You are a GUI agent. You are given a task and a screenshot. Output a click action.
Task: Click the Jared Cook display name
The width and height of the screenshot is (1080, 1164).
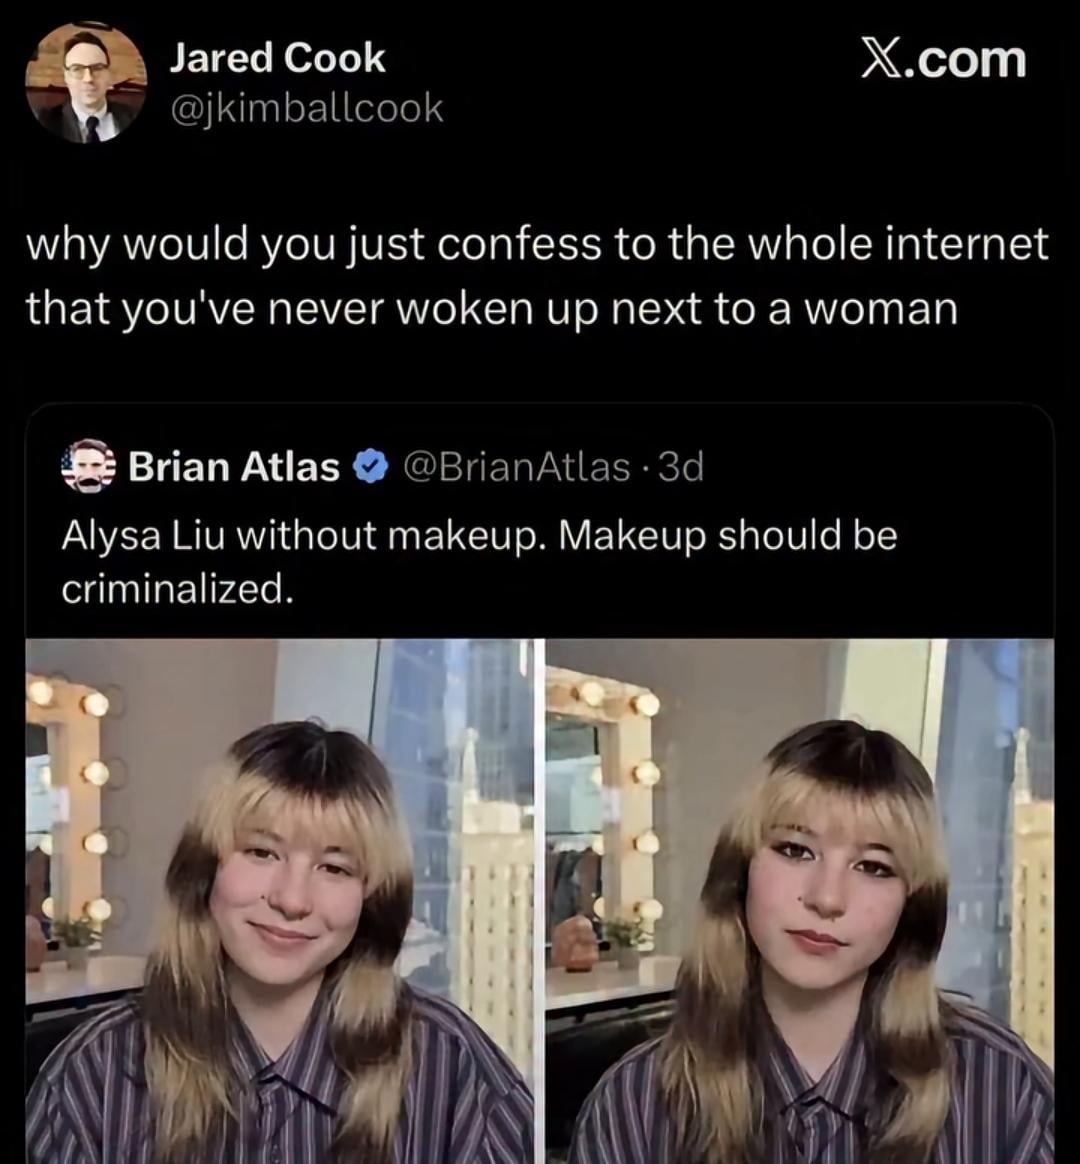click(x=277, y=58)
